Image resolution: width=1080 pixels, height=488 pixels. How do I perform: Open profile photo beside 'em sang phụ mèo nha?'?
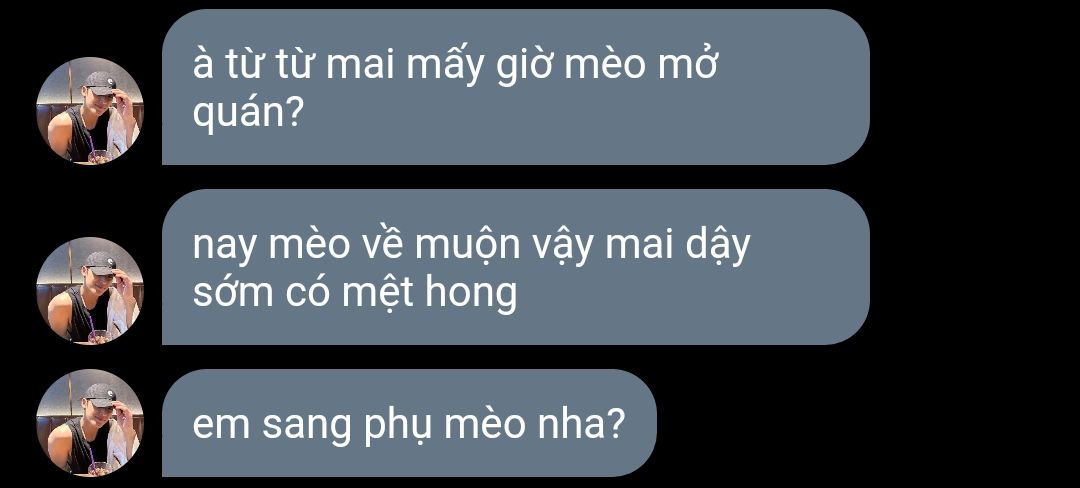pyautogui.click(x=90, y=423)
